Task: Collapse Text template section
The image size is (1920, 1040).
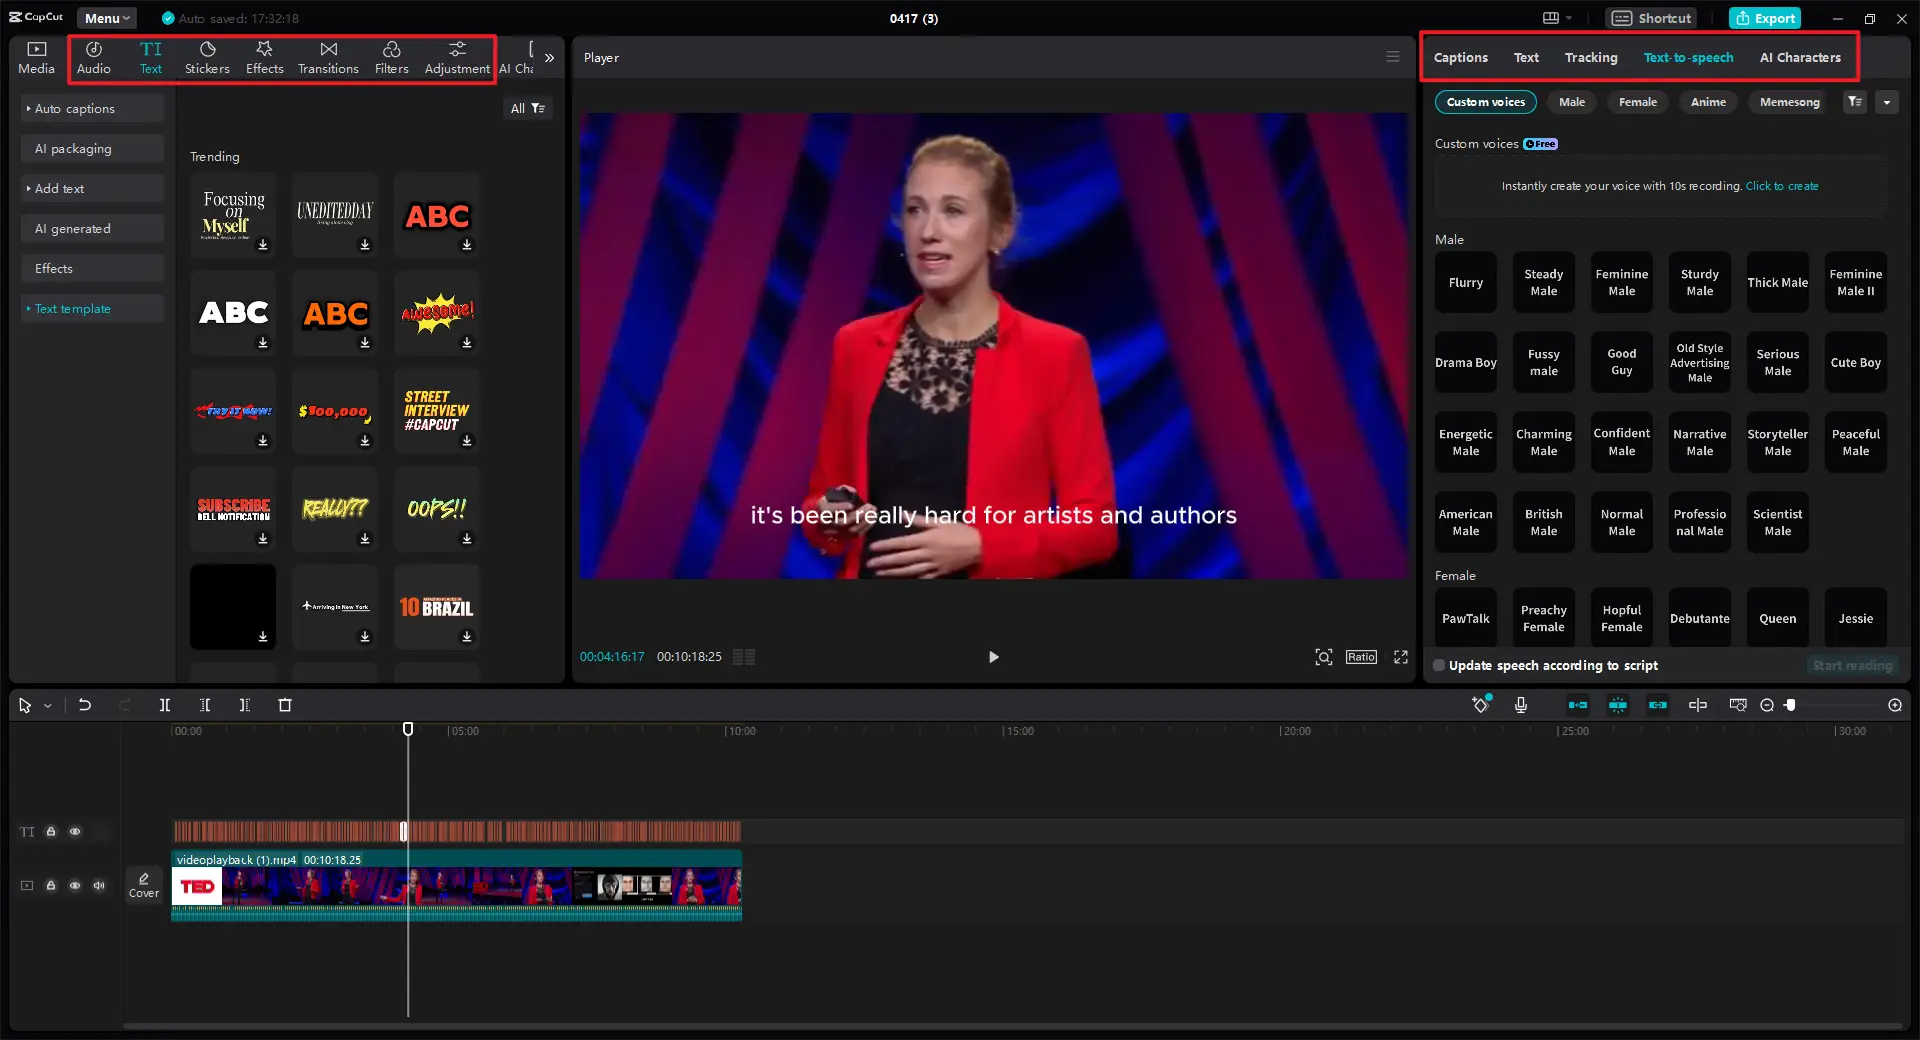Action: pyautogui.click(x=92, y=308)
